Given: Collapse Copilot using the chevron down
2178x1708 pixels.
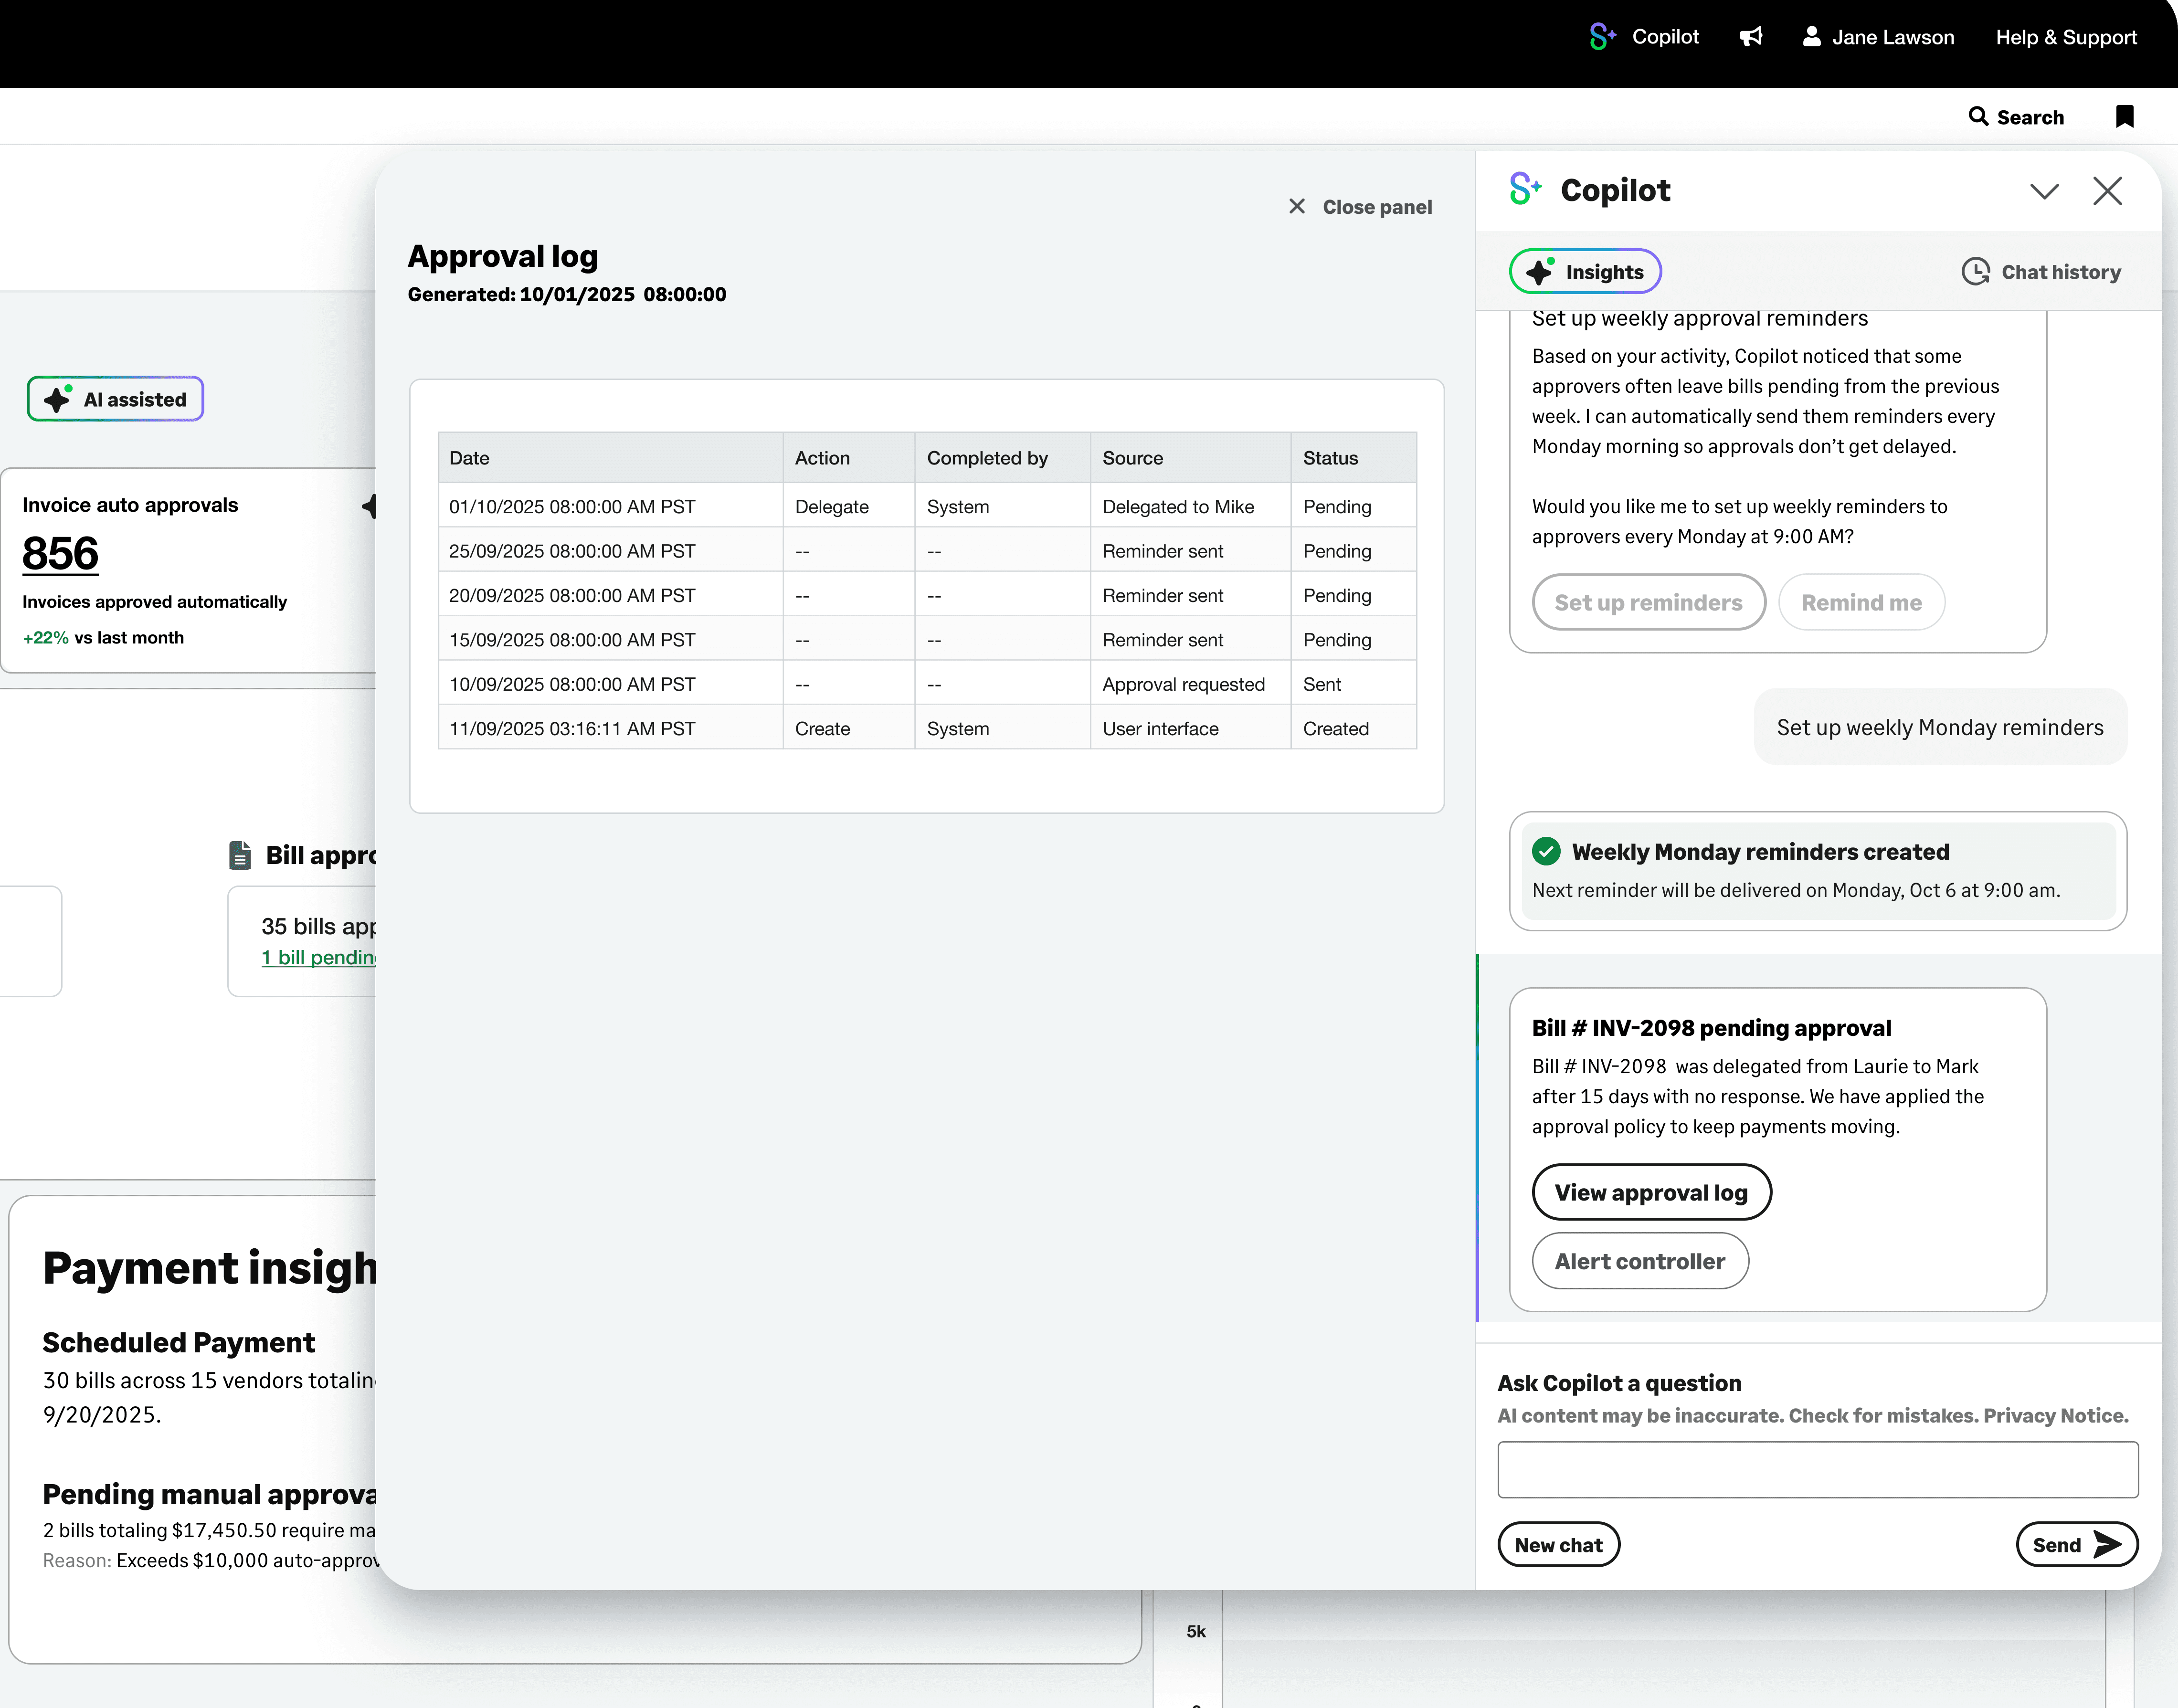Looking at the screenshot, I should [2044, 191].
